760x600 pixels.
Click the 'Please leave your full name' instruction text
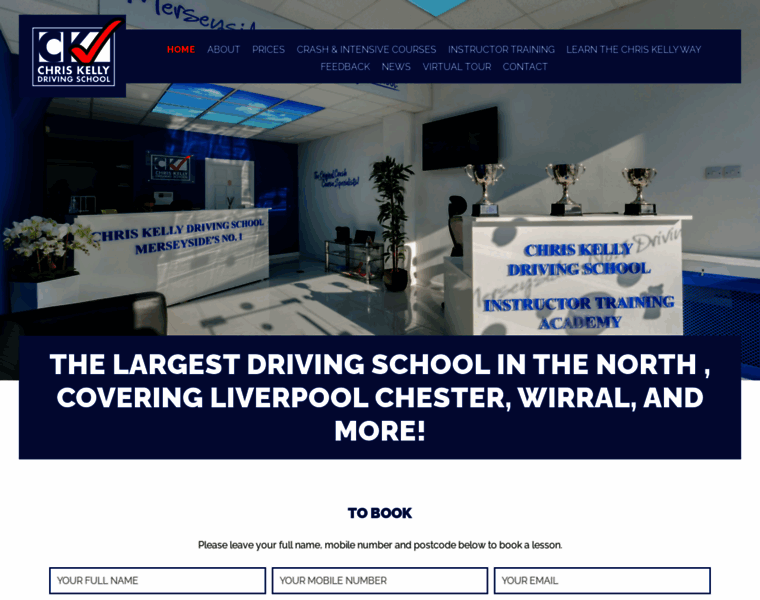point(380,545)
